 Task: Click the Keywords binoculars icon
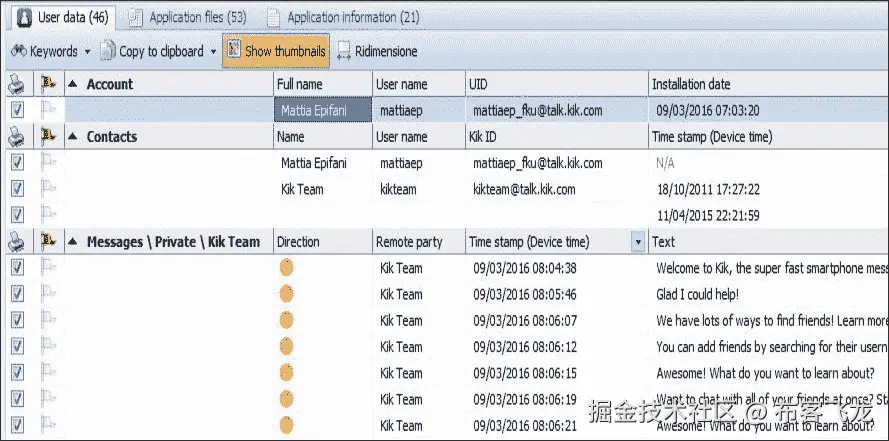[x=19, y=51]
